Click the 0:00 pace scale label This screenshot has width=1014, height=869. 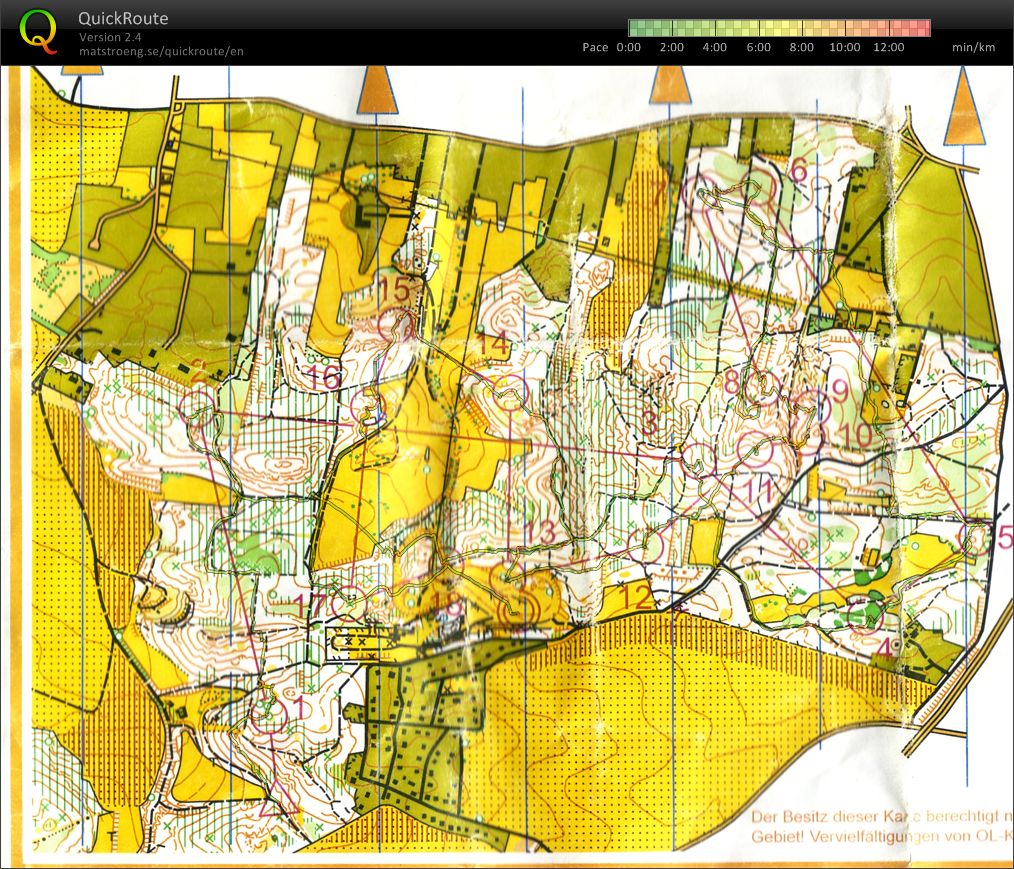(x=628, y=47)
